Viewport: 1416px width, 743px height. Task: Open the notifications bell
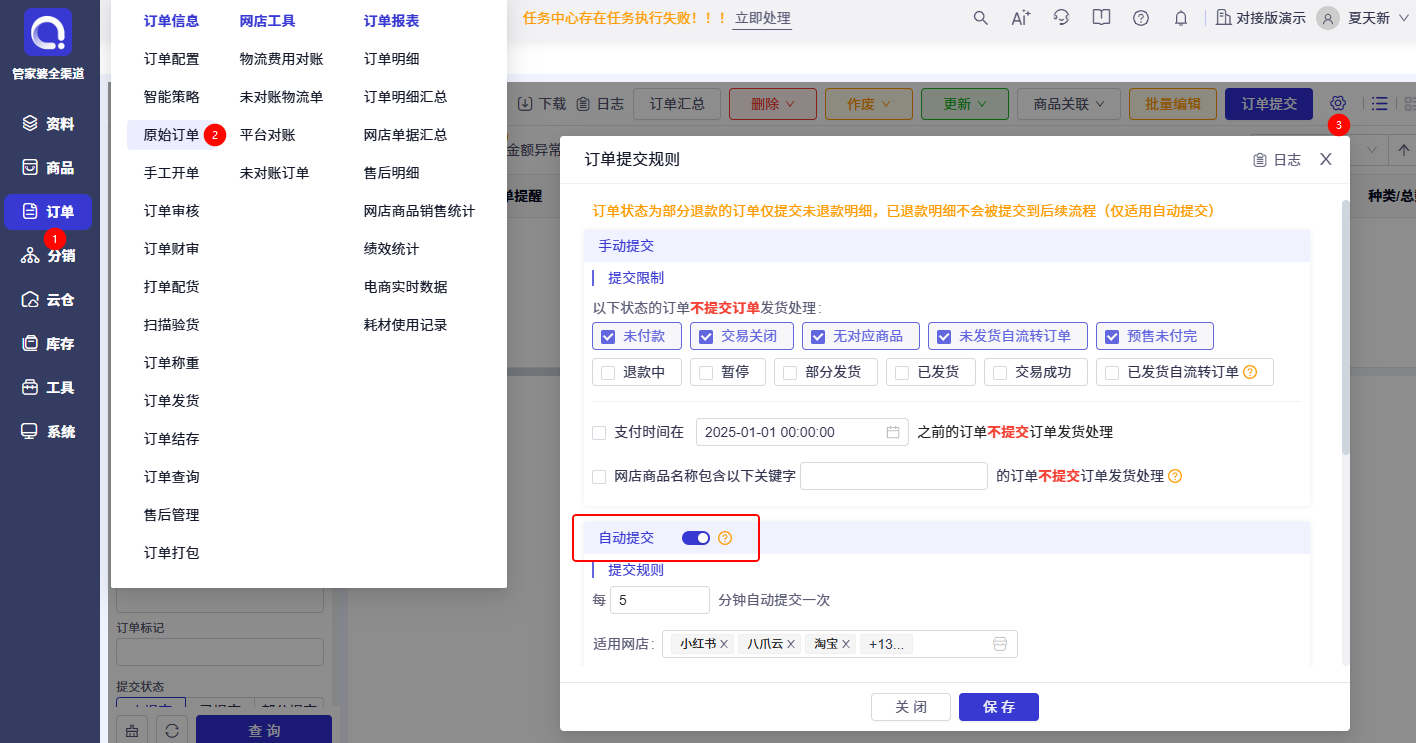click(1181, 18)
